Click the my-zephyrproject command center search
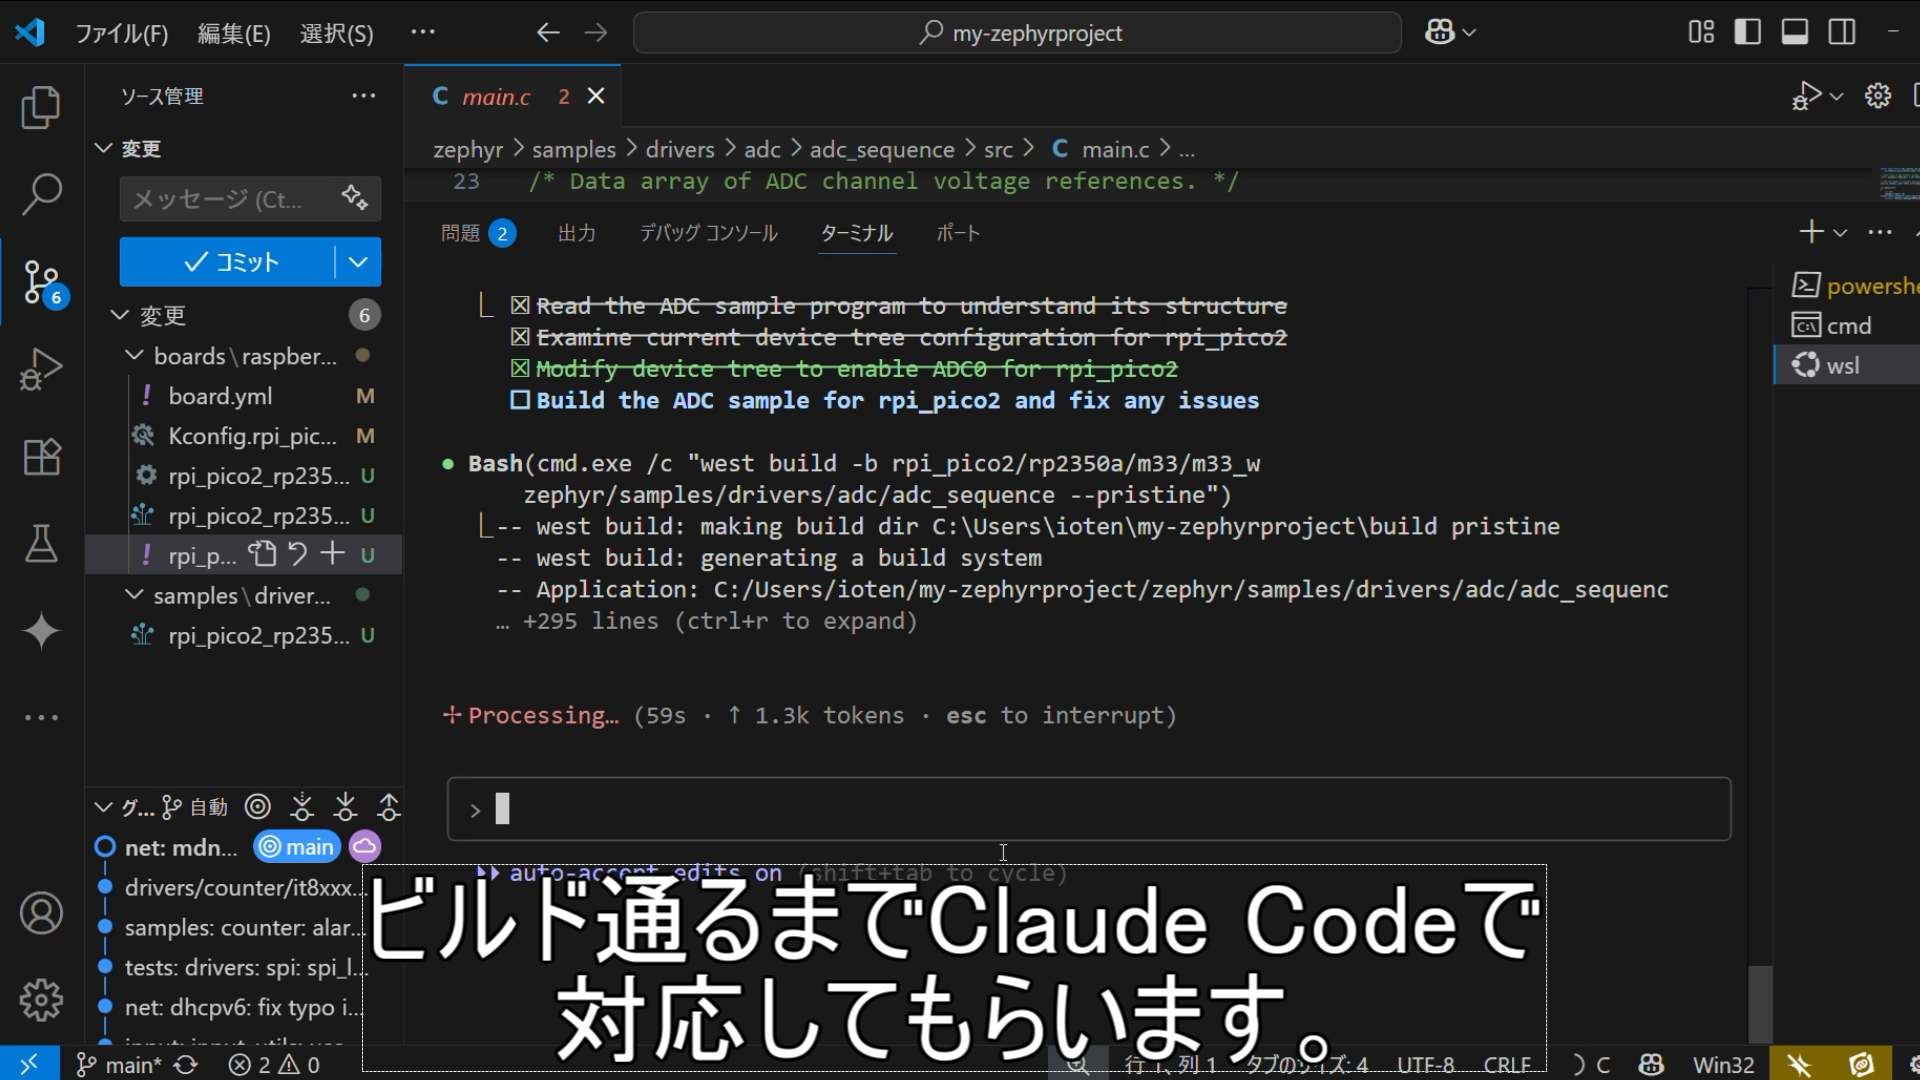Image resolution: width=1920 pixels, height=1080 pixels. pyautogui.click(x=1017, y=33)
